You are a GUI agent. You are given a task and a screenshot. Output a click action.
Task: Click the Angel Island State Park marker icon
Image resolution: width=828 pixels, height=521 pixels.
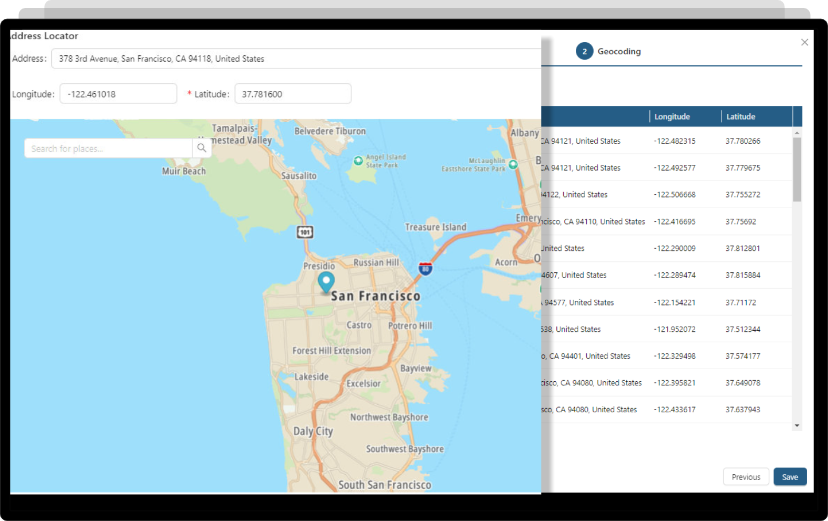pyautogui.click(x=358, y=160)
